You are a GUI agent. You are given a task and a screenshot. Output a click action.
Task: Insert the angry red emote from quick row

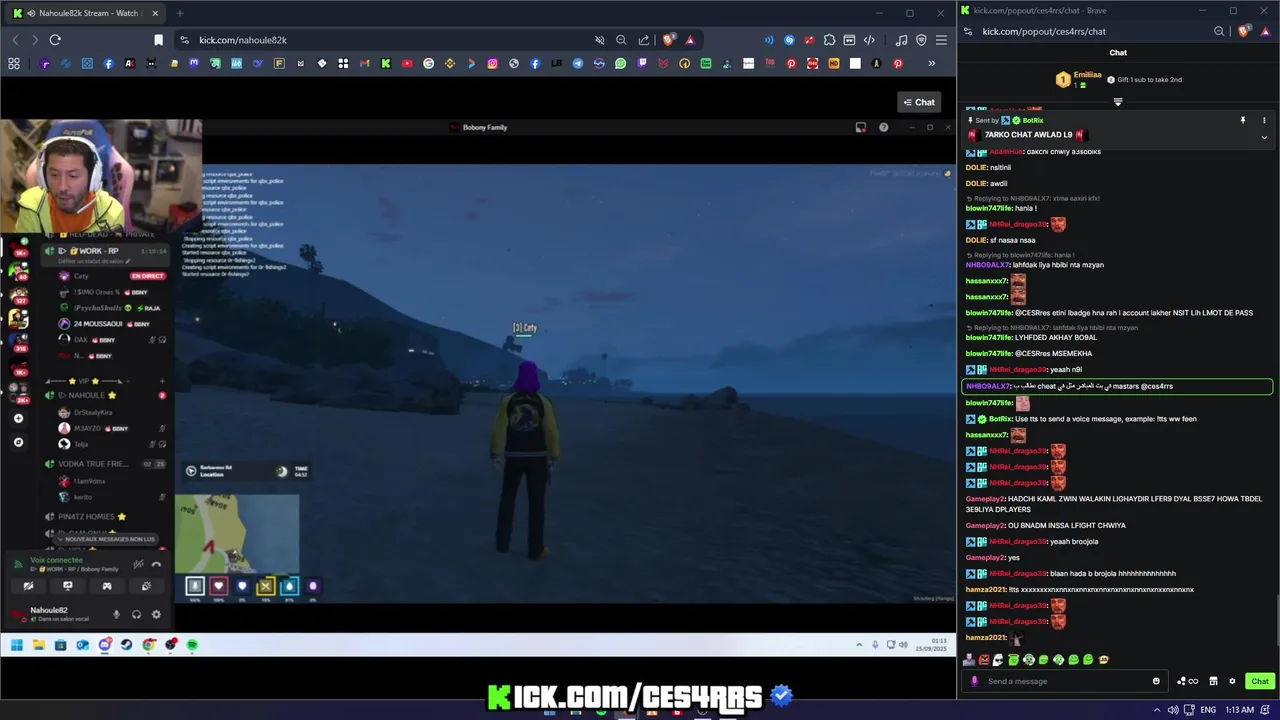984,660
